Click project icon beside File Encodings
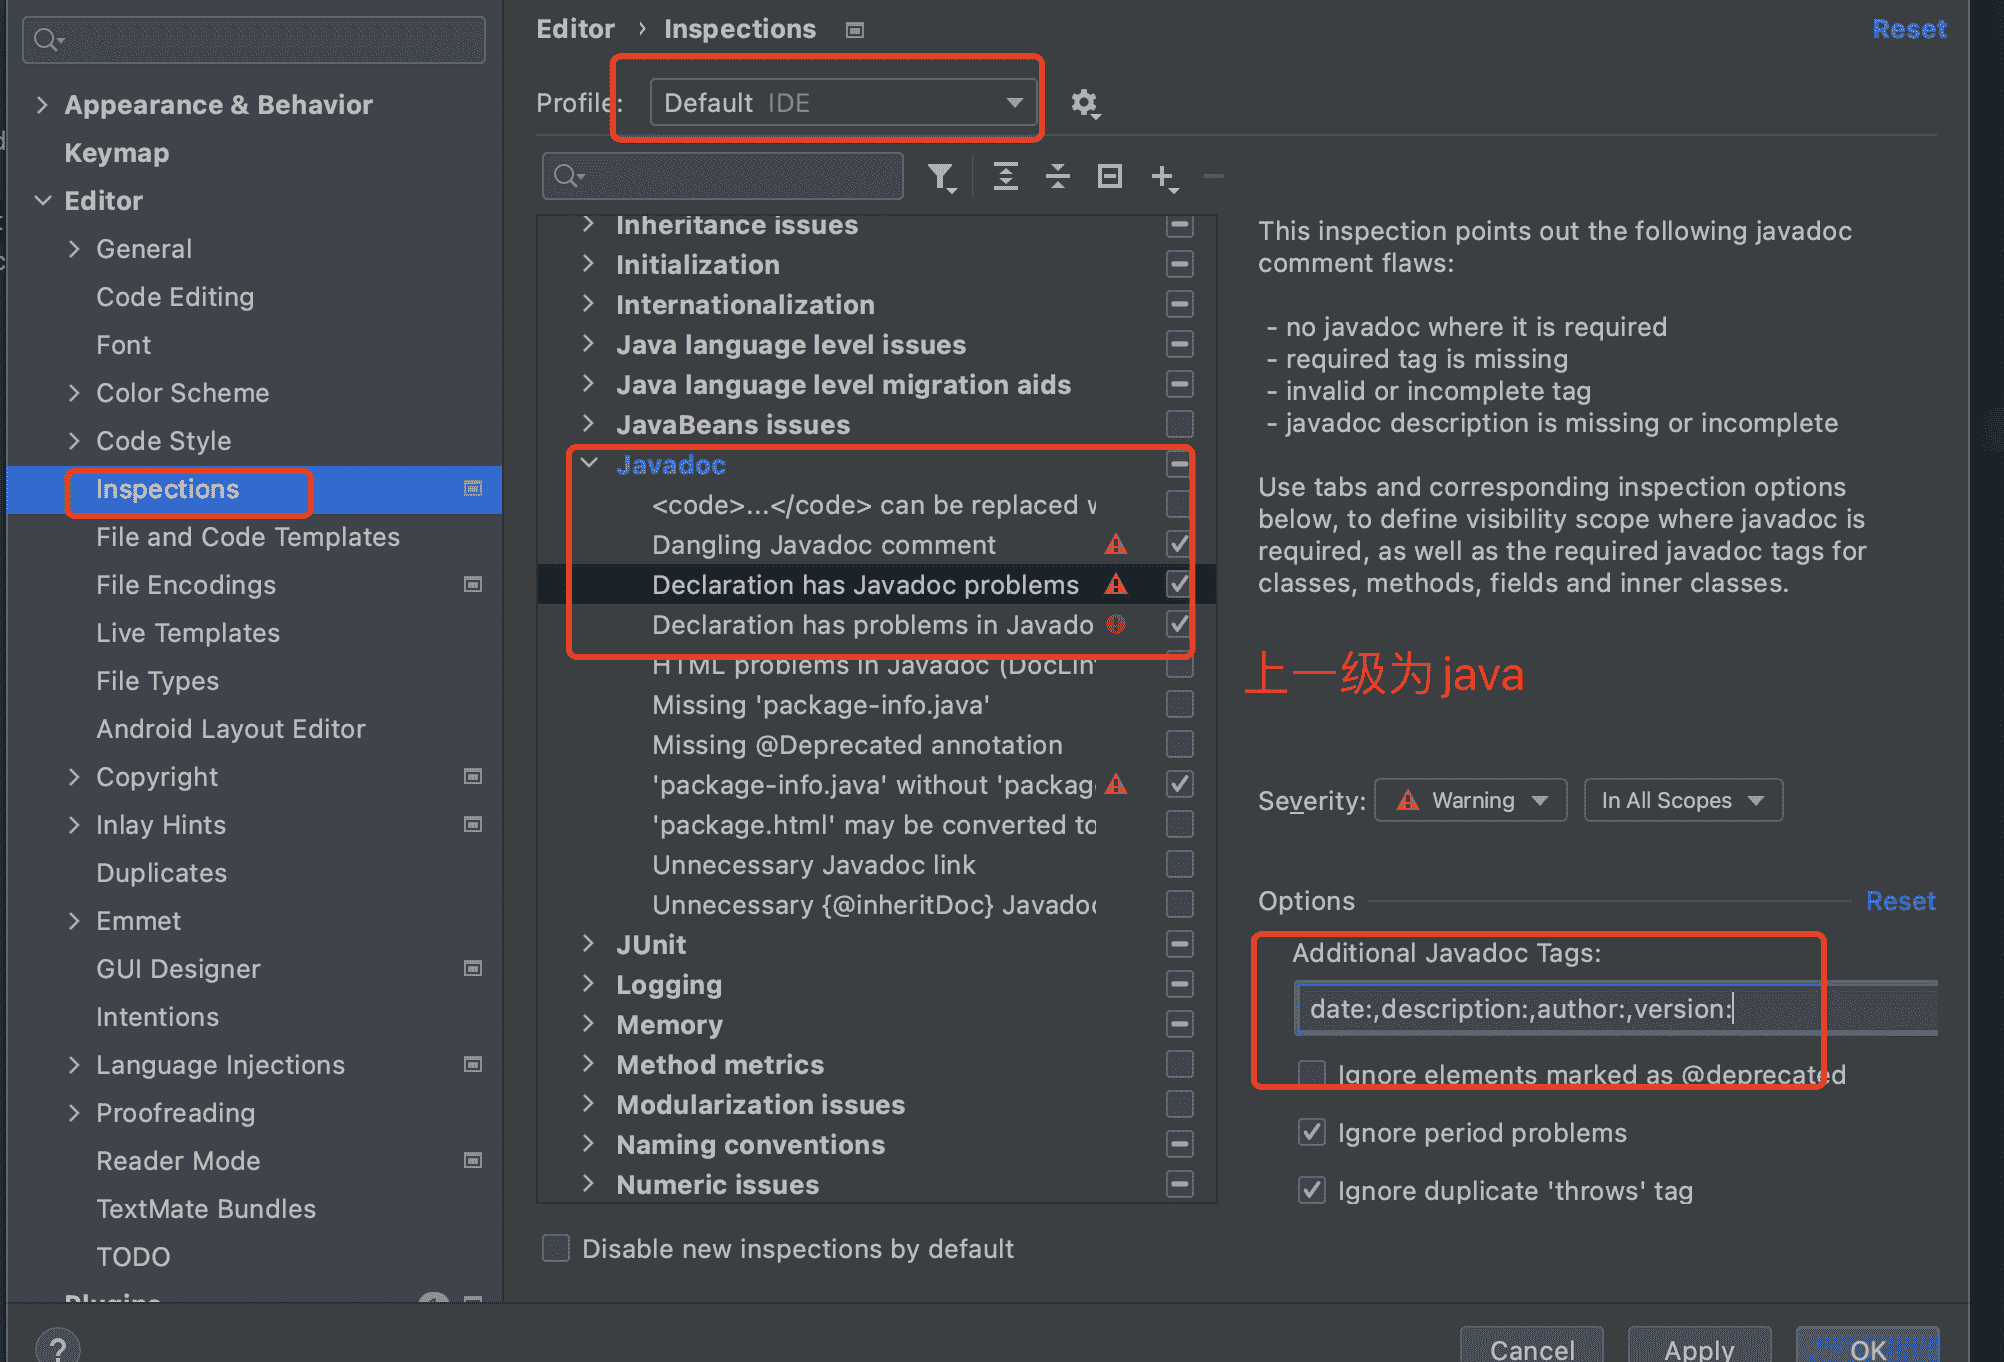The height and width of the screenshot is (1362, 2004). 473,584
